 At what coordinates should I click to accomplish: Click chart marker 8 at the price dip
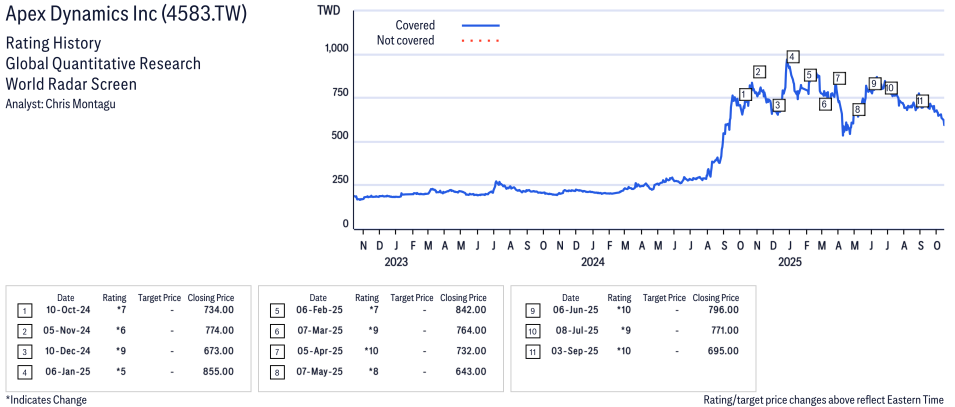pyautogui.click(x=858, y=109)
